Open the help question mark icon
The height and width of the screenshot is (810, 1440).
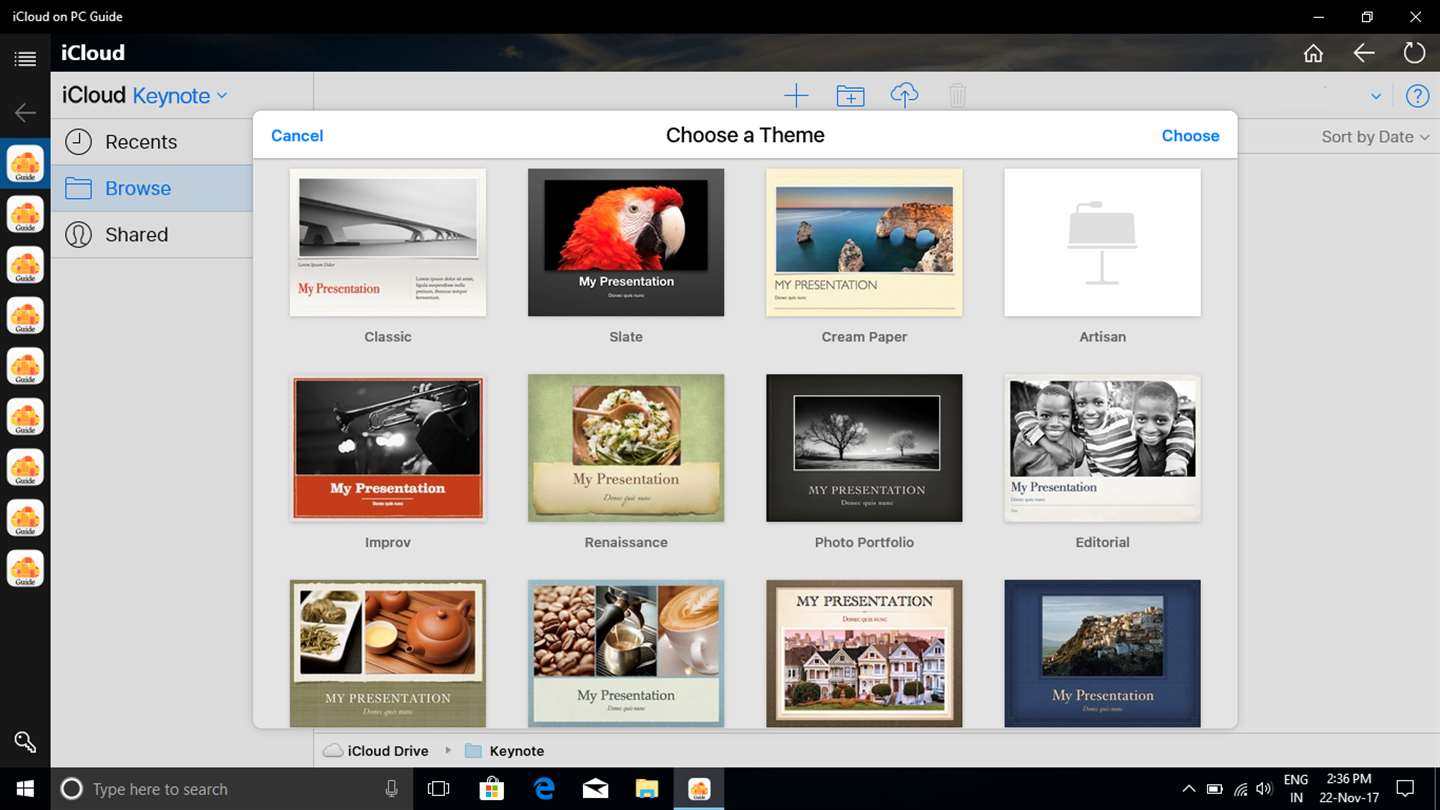click(x=1417, y=96)
